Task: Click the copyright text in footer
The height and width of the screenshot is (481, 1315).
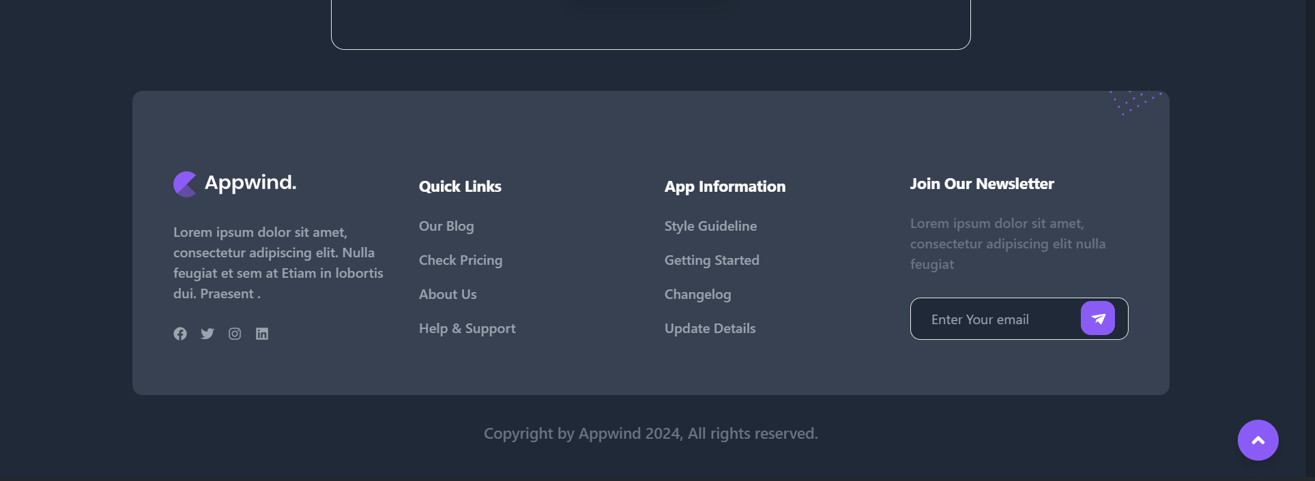Action: 650,433
